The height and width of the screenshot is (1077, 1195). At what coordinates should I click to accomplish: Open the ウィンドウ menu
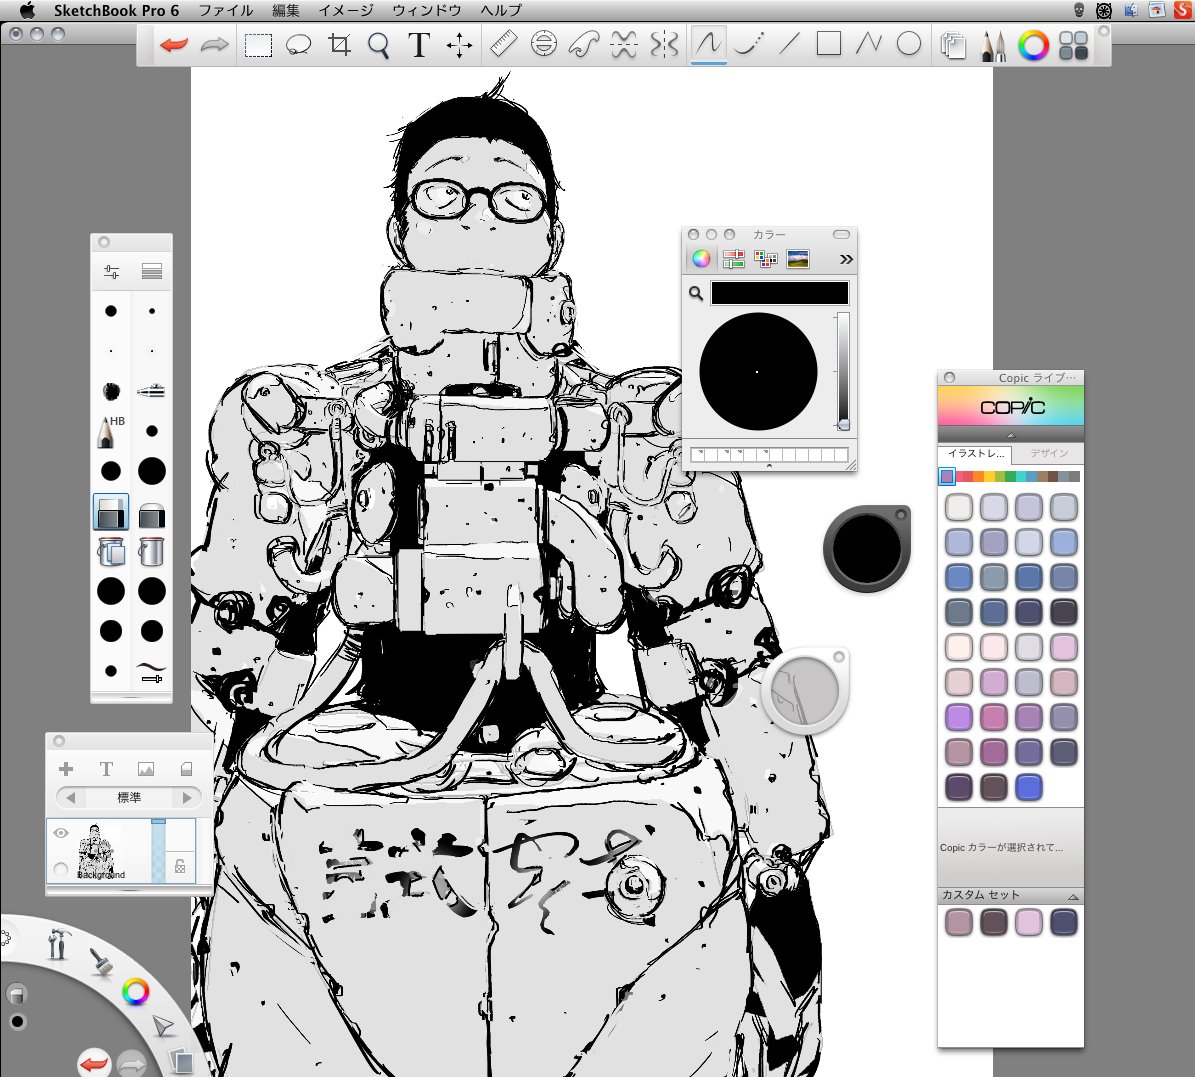pyautogui.click(x=427, y=11)
